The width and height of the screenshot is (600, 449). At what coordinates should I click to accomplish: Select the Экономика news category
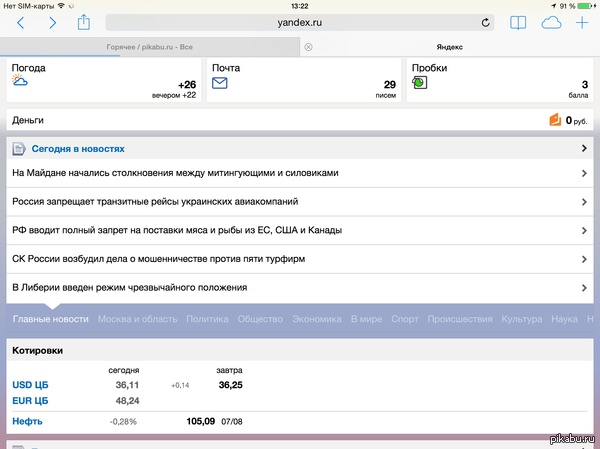317,319
